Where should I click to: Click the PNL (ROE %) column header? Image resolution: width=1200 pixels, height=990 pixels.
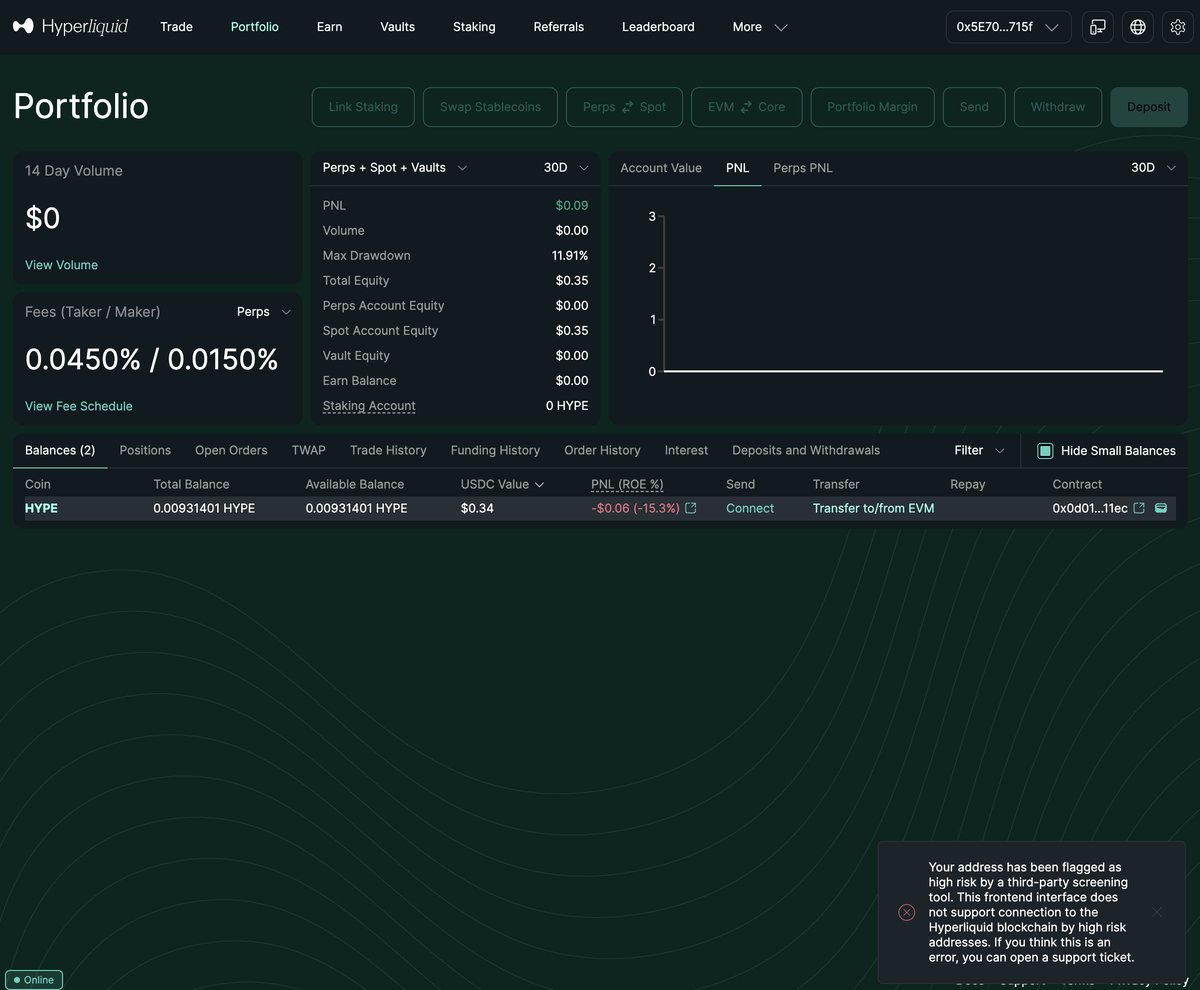tap(627, 484)
